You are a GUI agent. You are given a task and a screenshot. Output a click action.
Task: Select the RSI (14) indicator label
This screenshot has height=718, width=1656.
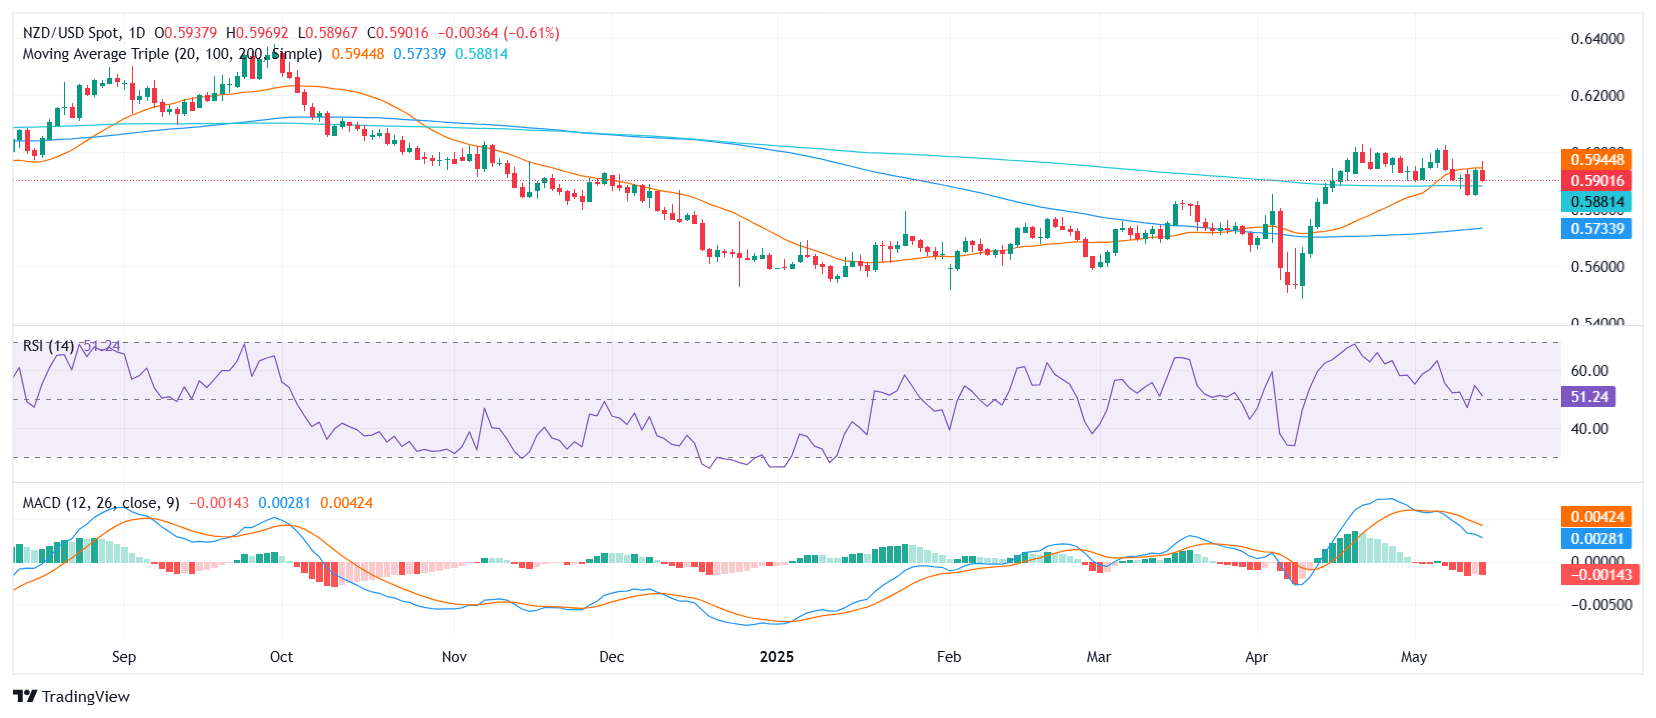point(48,346)
